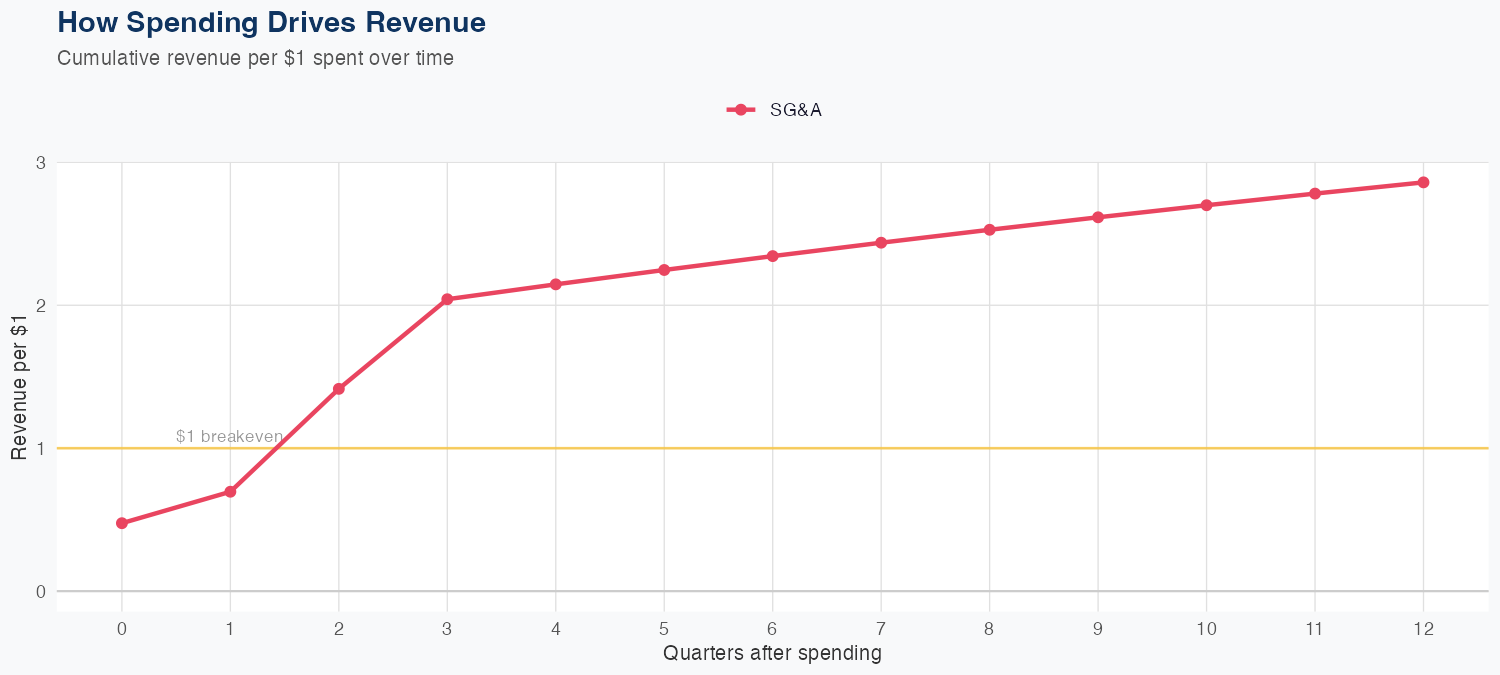This screenshot has width=1500, height=675.
Task: Select the data point at quarter 9
Action: pos(1098,217)
